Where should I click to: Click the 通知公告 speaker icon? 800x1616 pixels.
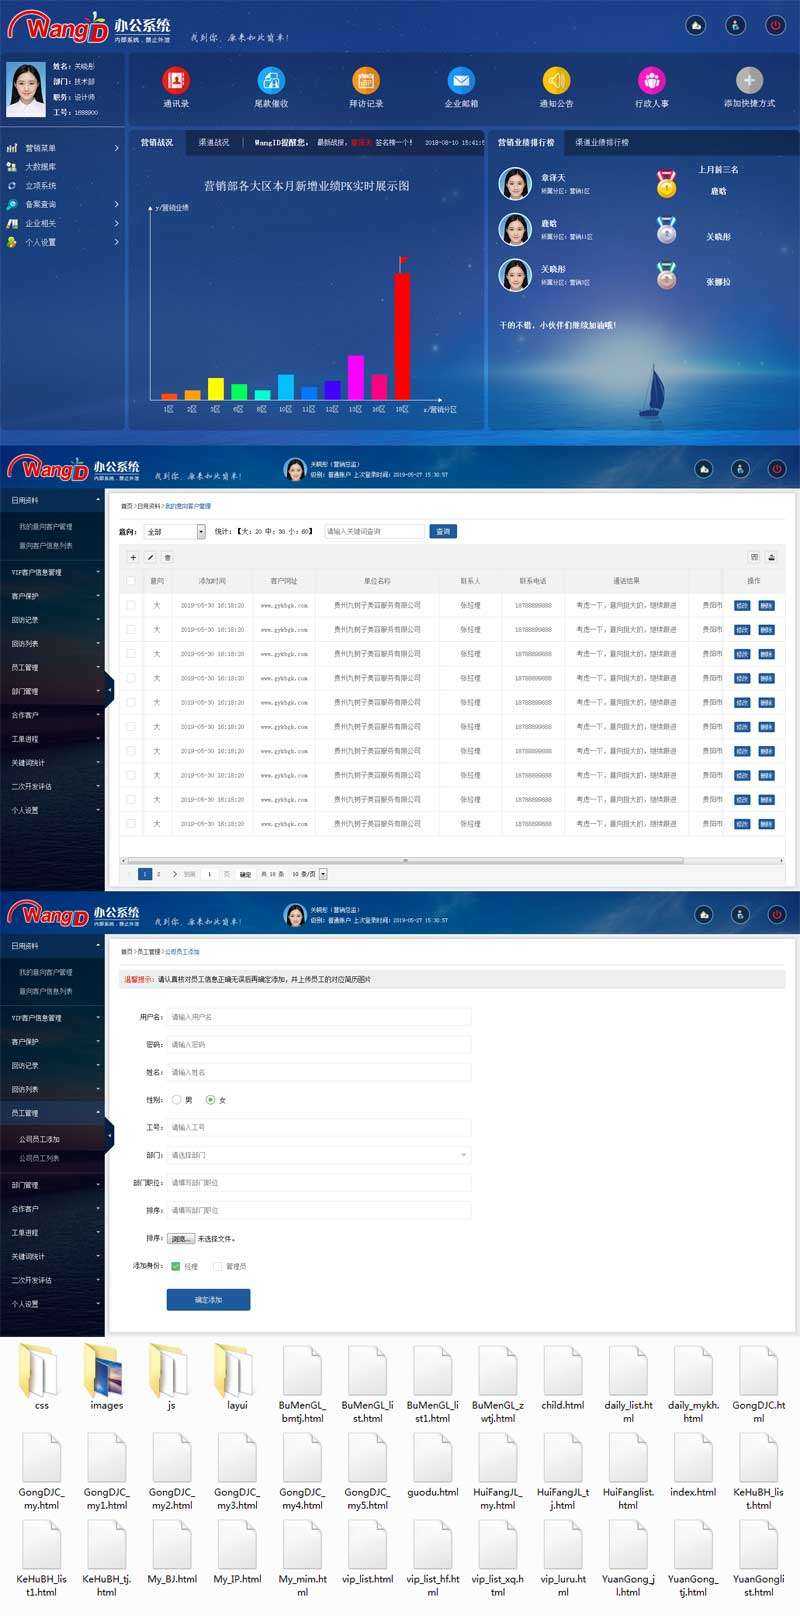tap(556, 80)
